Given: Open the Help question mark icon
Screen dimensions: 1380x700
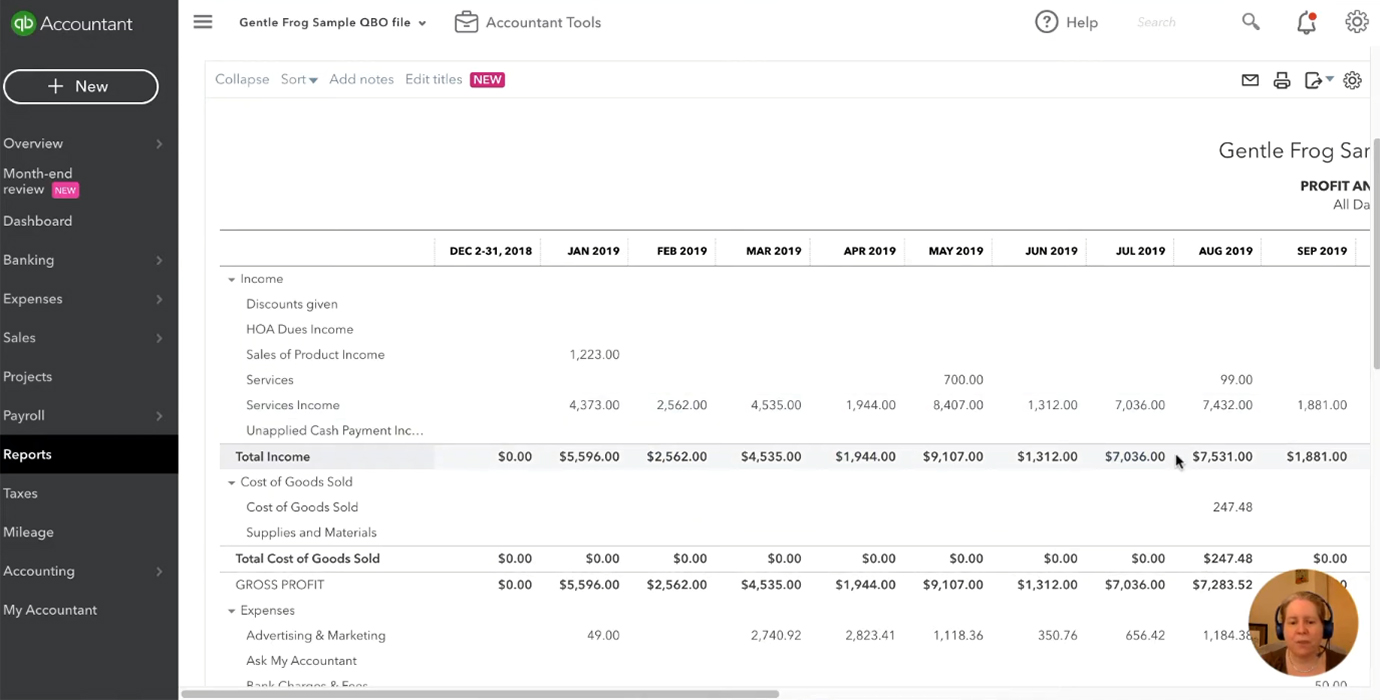Looking at the screenshot, I should pos(1066,22).
